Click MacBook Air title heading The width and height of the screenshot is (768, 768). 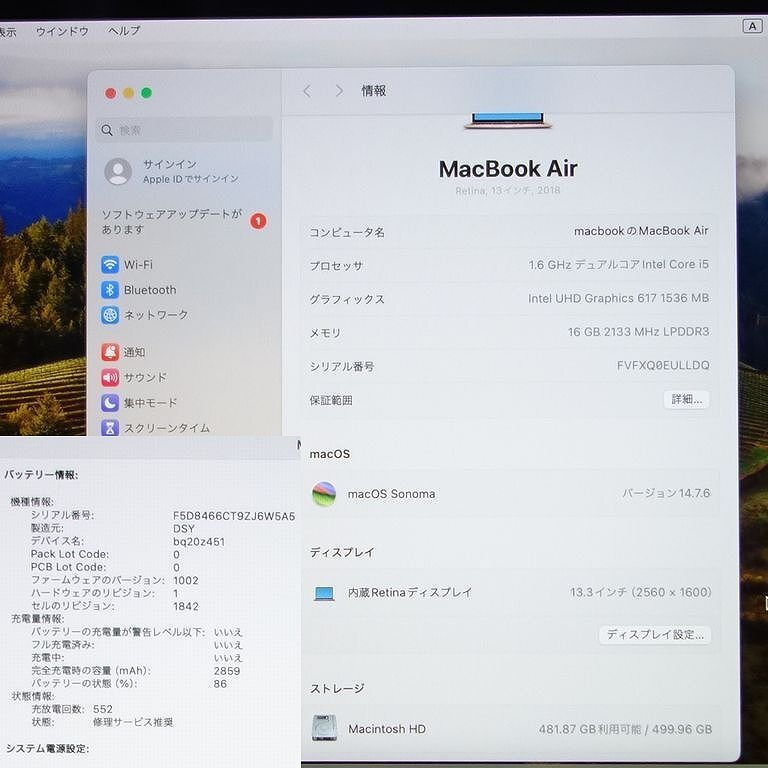pyautogui.click(x=508, y=169)
